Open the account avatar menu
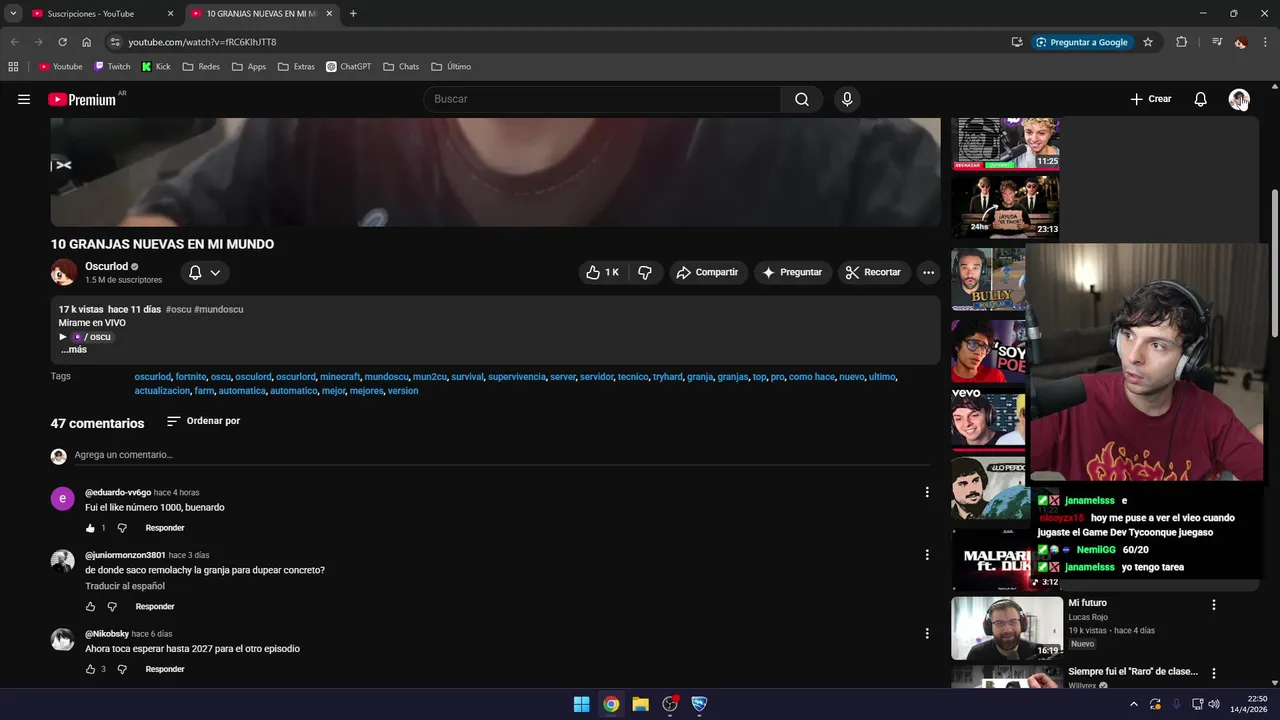The height and width of the screenshot is (720, 1280). [1239, 99]
